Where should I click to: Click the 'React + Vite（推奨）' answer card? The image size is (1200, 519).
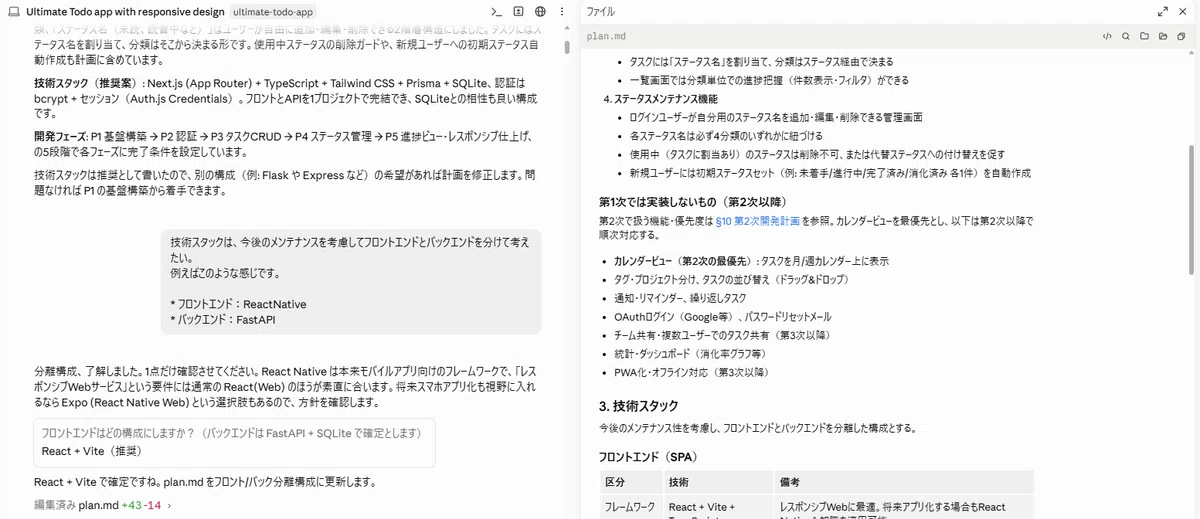234,442
